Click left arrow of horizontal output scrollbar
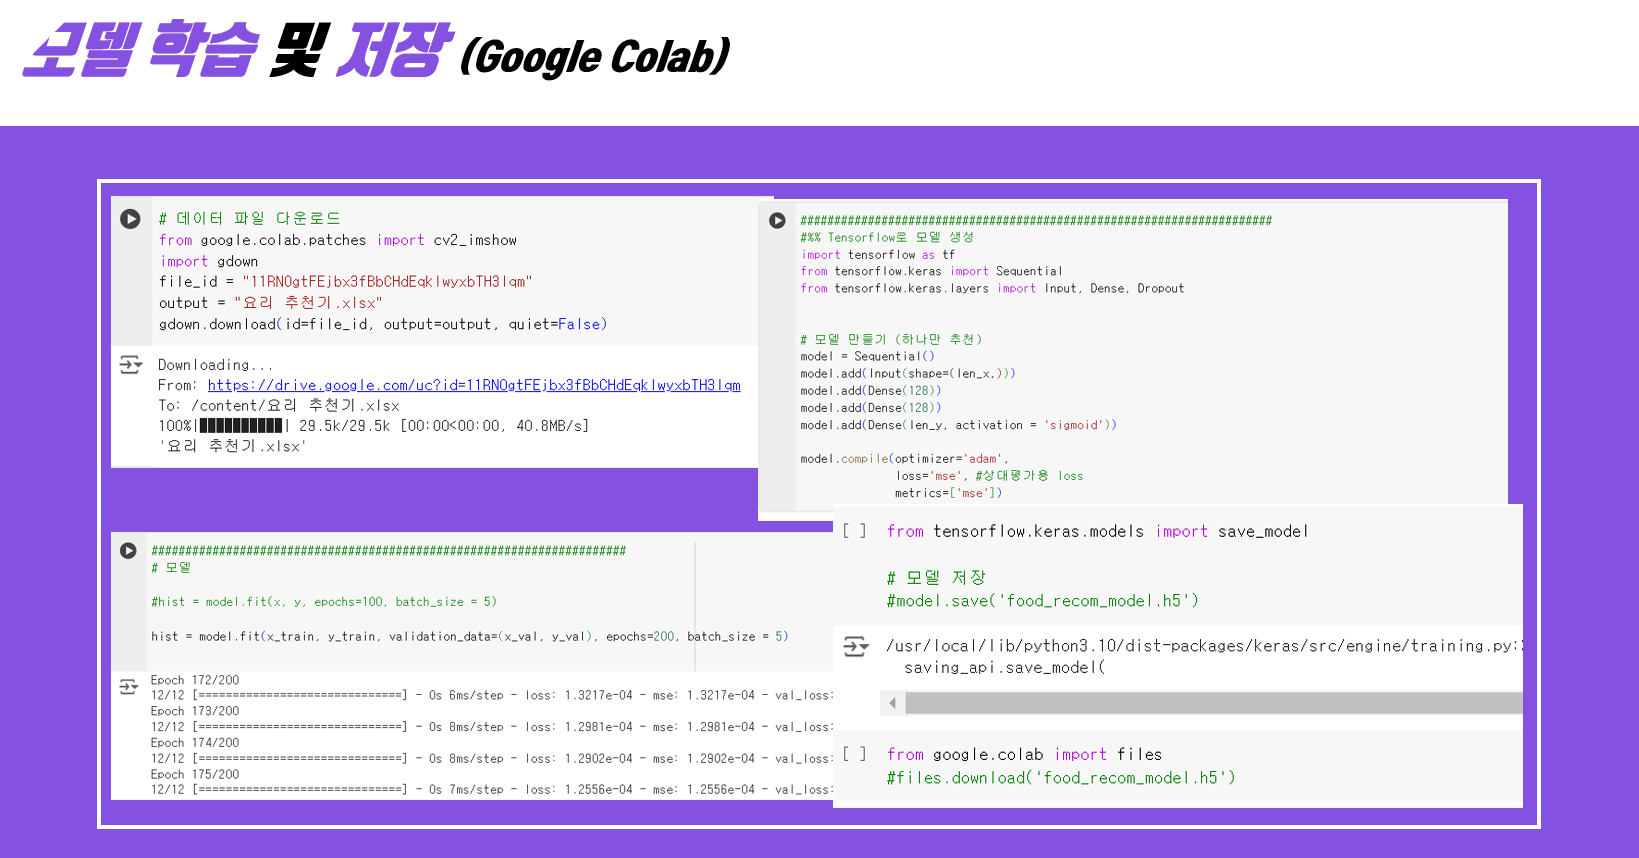Viewport: 1639px width, 858px height. coord(892,703)
